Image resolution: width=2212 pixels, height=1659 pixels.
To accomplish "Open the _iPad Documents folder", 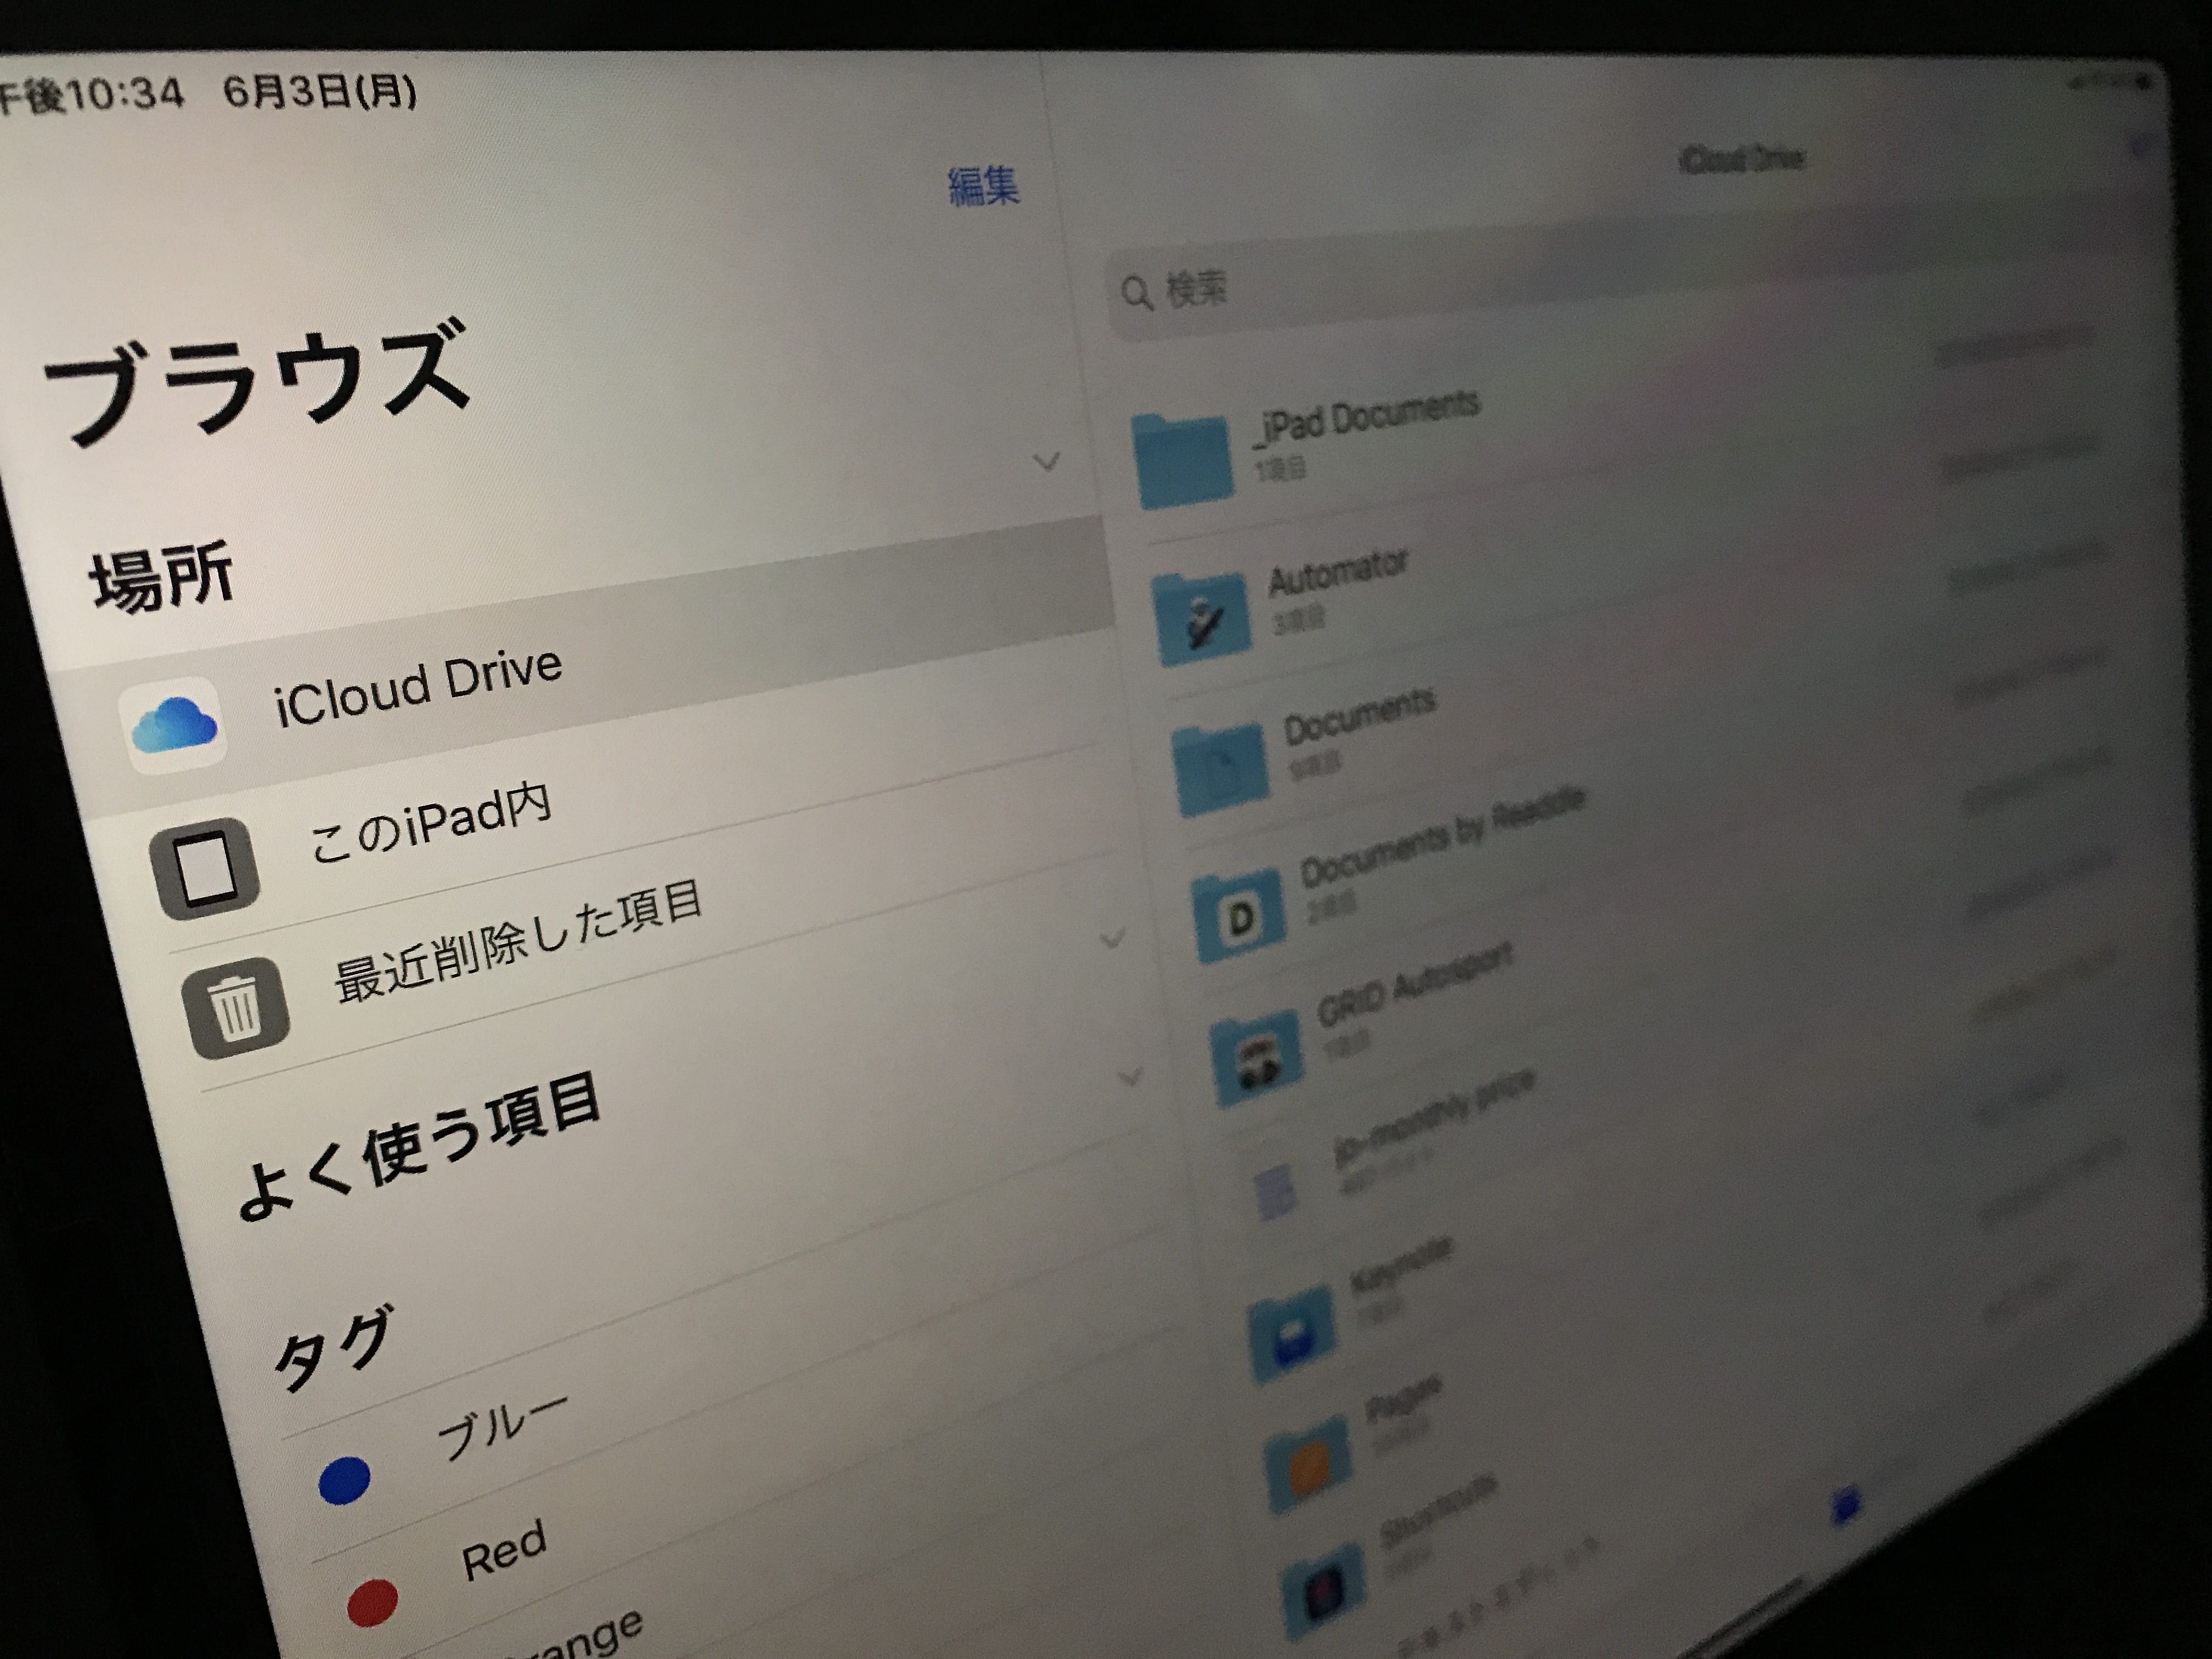I will pyautogui.click(x=1183, y=461).
